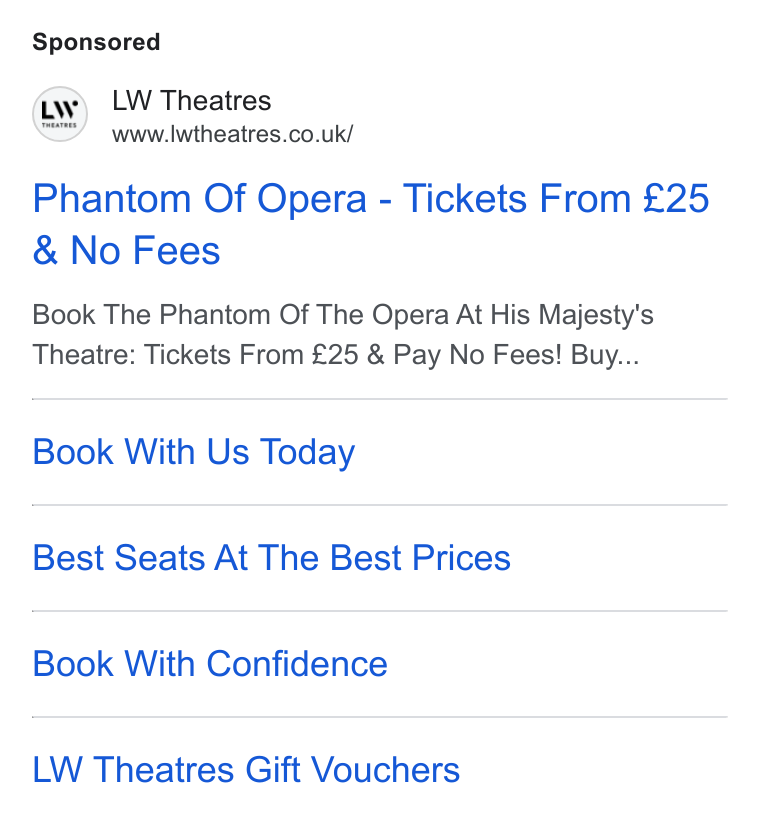Click the word 'Confidence' in the sitelink

[x=297, y=664]
